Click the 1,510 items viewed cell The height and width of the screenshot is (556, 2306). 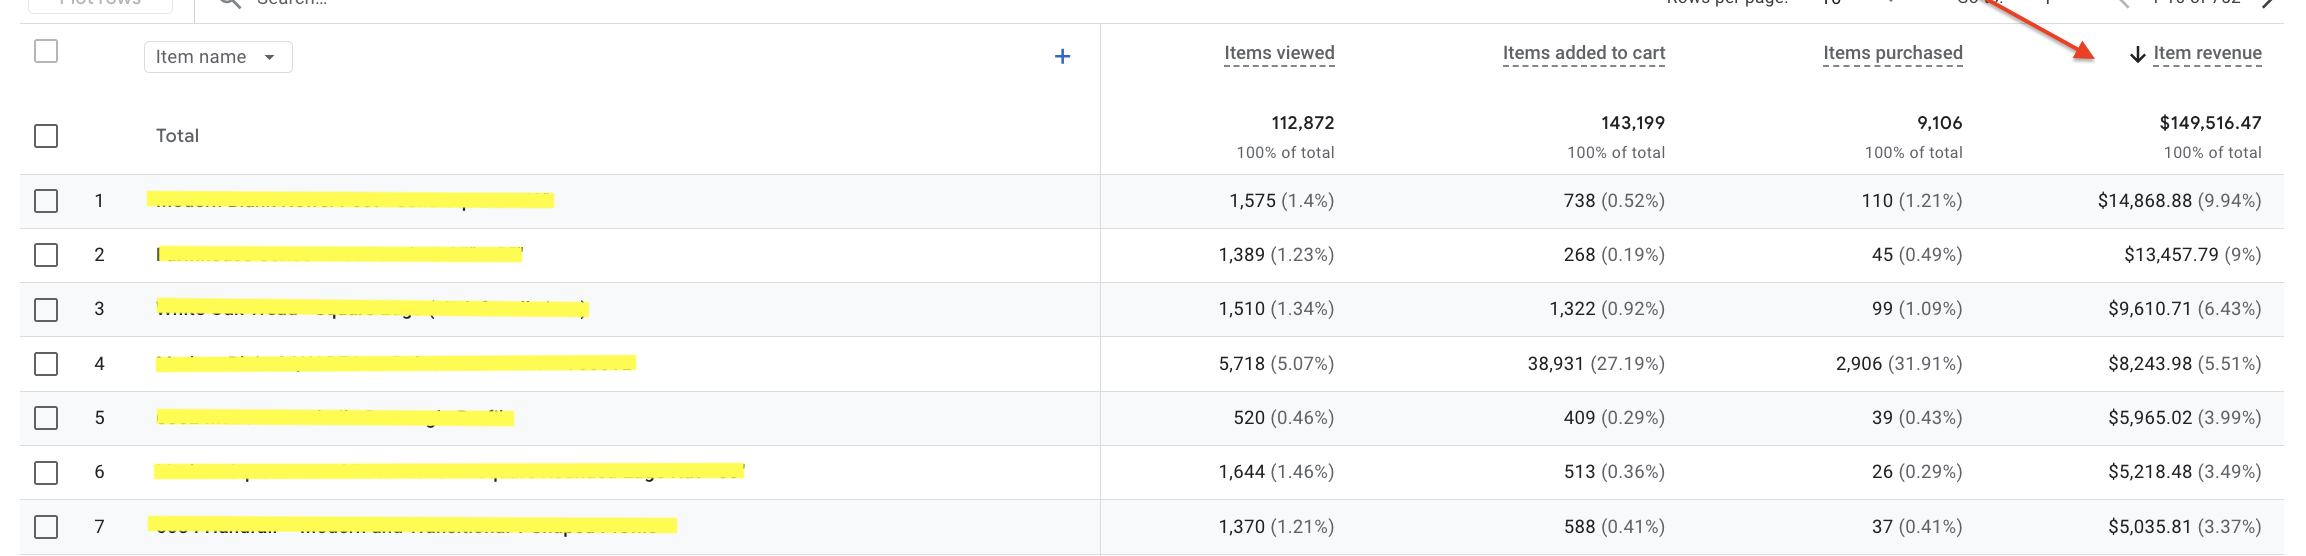pyautogui.click(x=1276, y=309)
